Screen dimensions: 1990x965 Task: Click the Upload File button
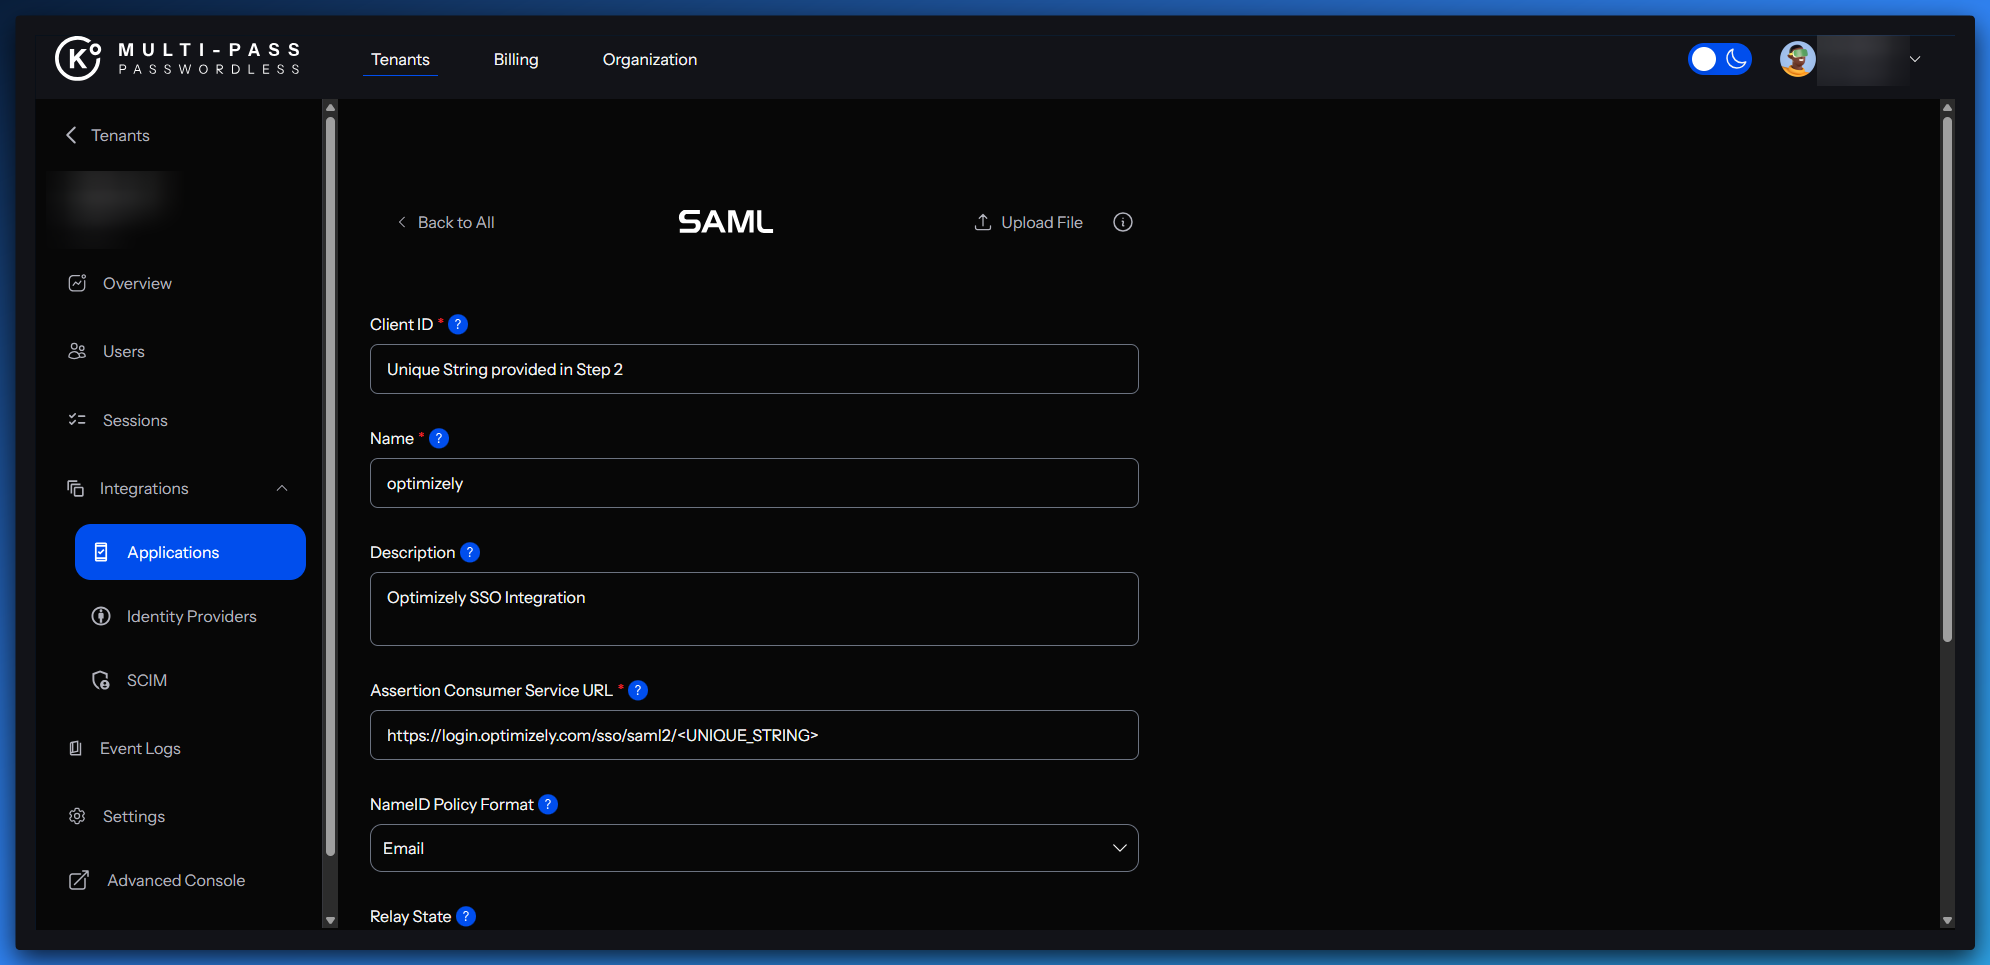(1029, 222)
